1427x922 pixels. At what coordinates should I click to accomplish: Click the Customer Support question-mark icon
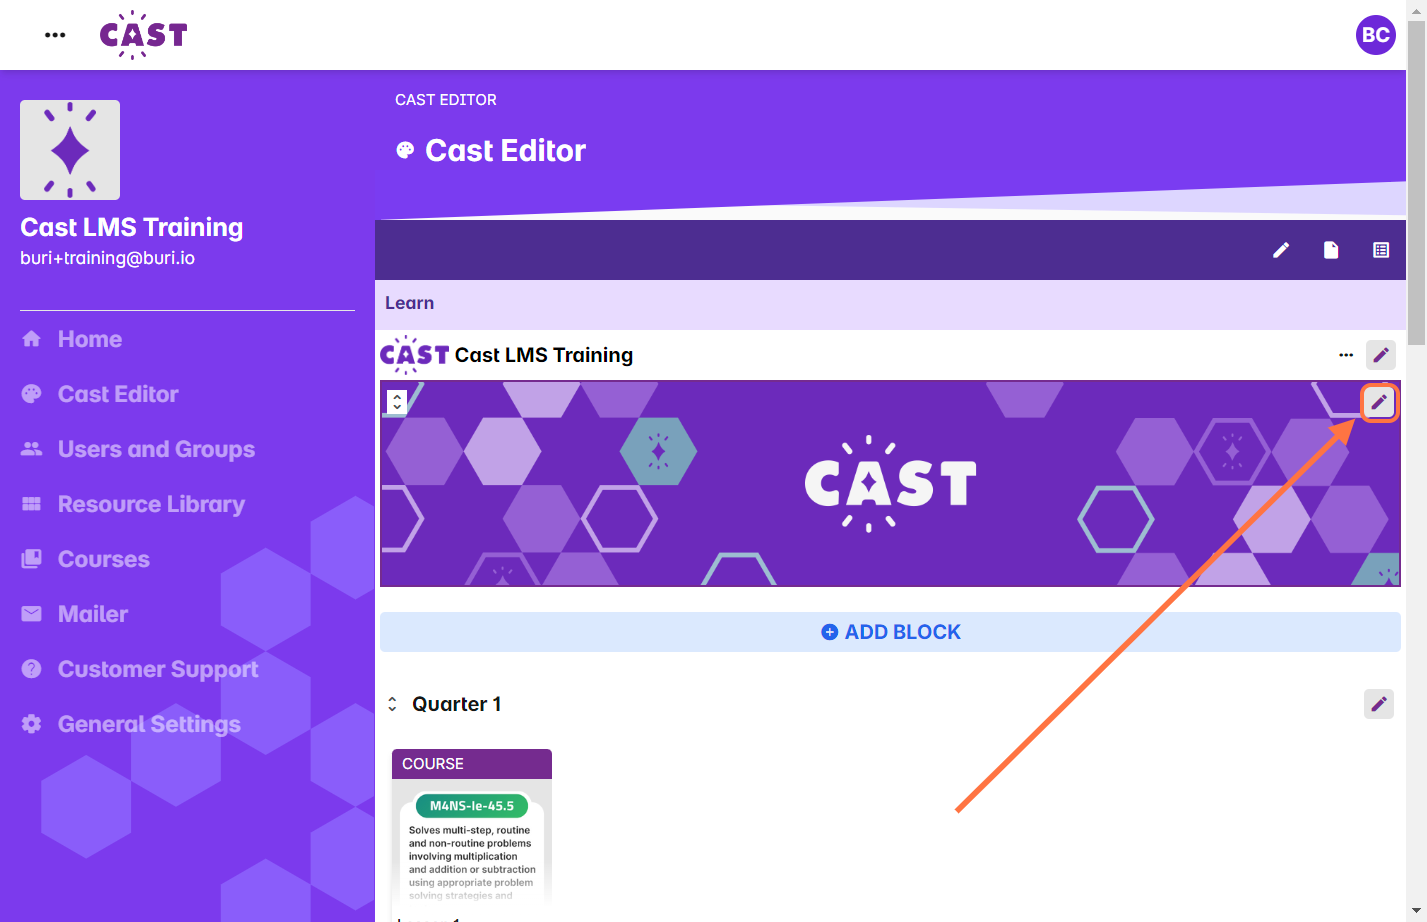(32, 669)
